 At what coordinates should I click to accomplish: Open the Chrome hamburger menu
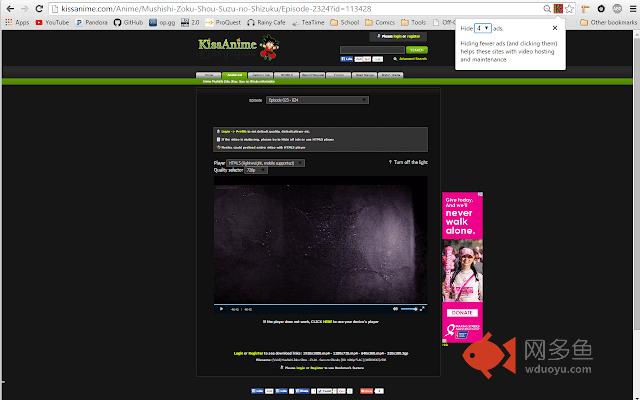click(633, 9)
